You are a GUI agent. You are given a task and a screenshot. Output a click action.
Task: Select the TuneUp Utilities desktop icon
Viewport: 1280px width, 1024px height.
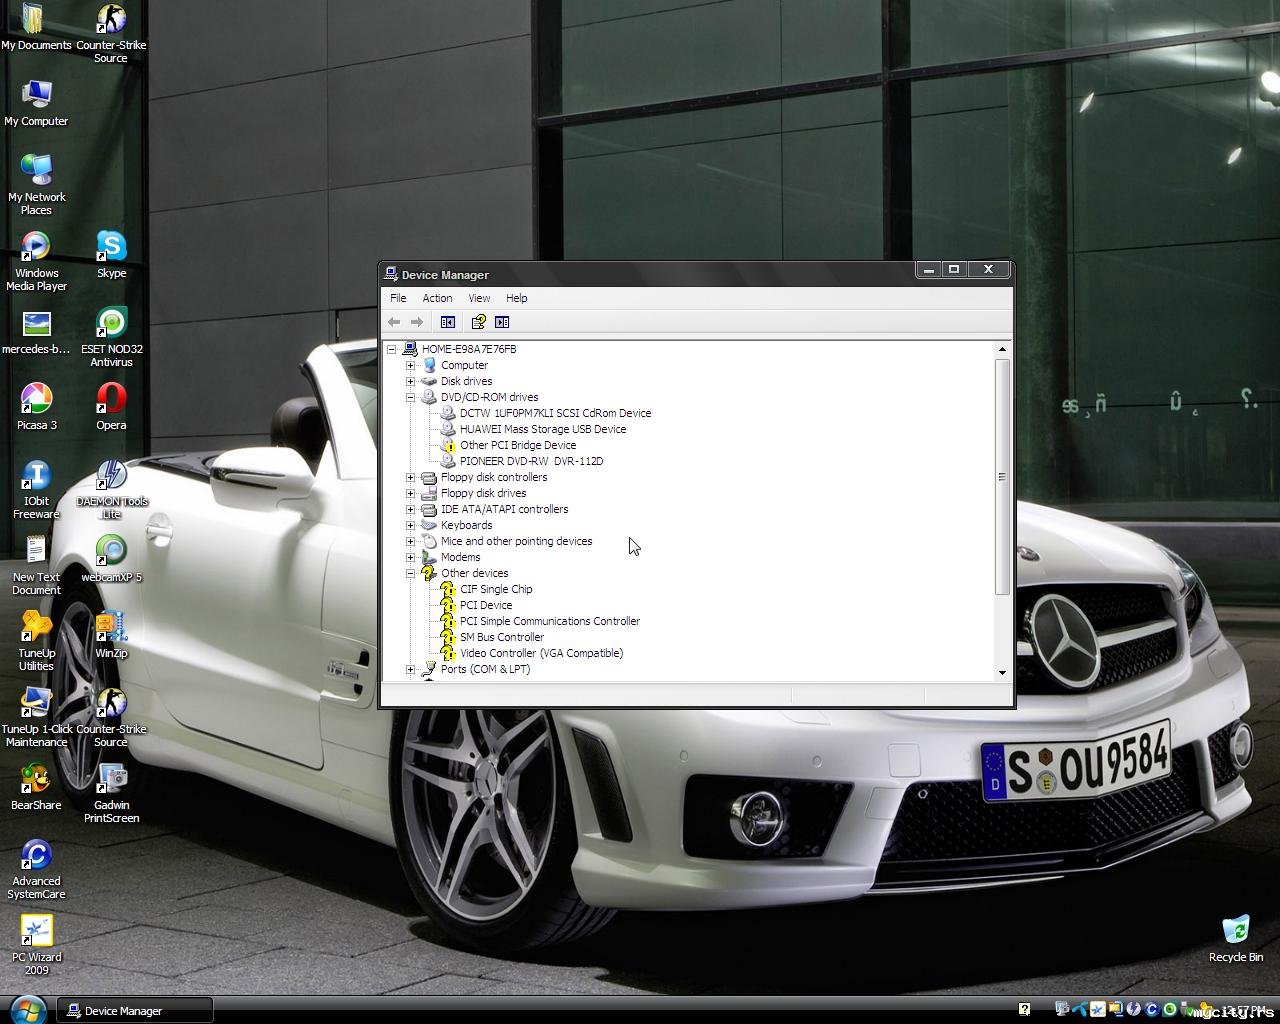[x=36, y=641]
